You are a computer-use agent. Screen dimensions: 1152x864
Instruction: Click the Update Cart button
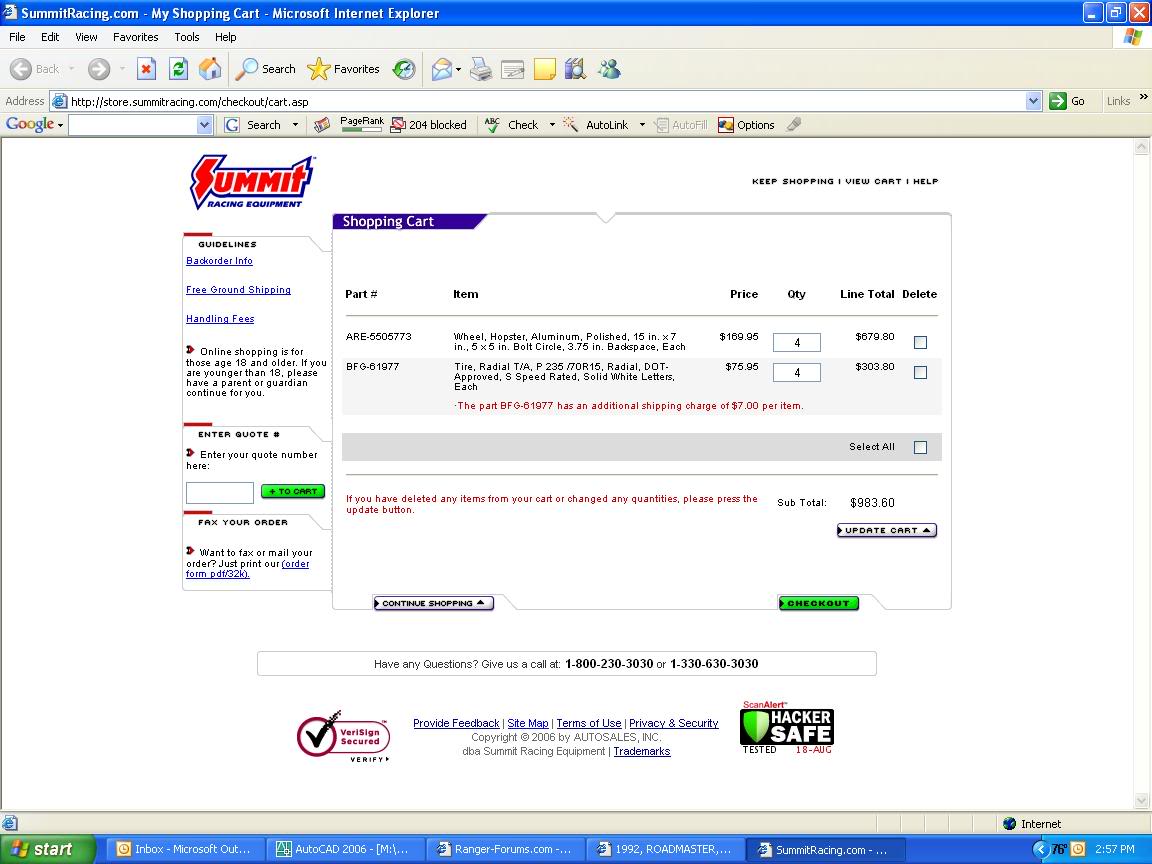pyautogui.click(x=887, y=530)
